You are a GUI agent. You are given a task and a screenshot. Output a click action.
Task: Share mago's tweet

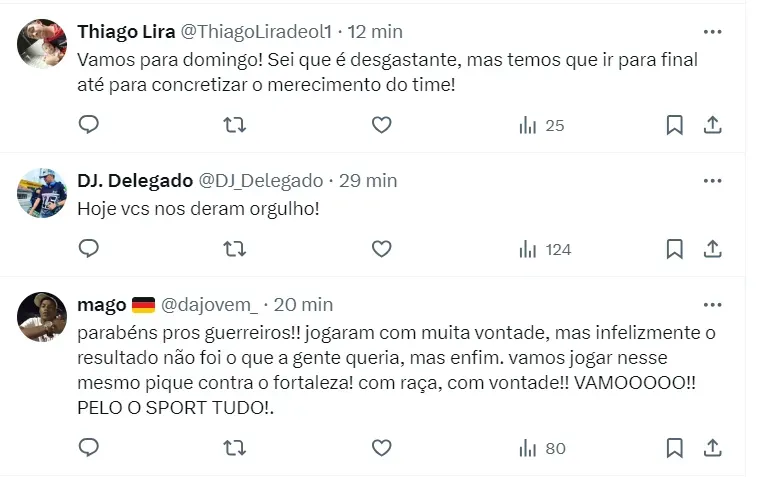click(712, 448)
